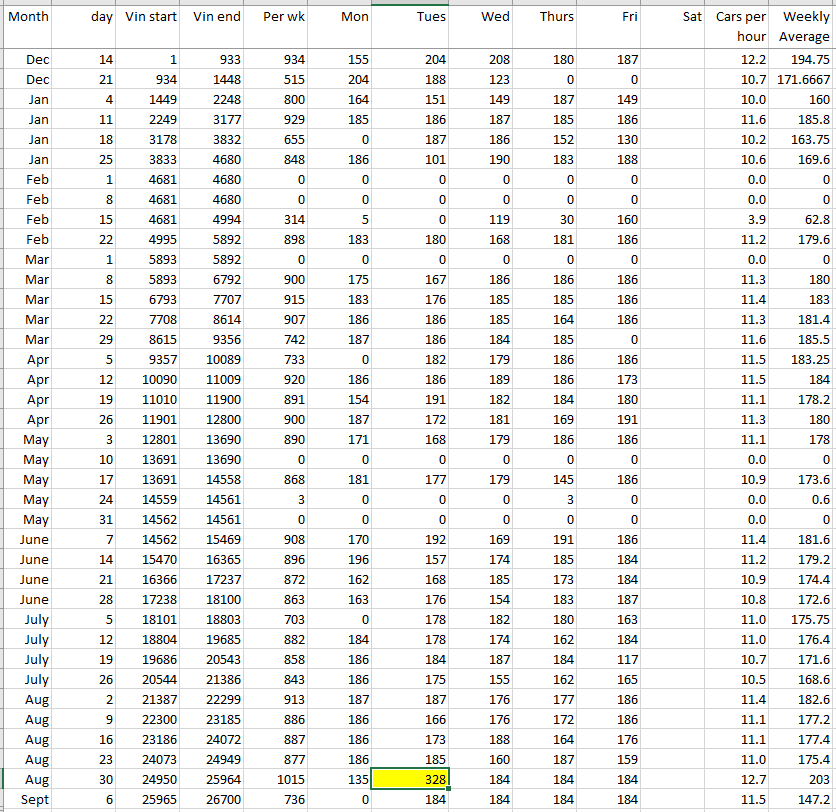This screenshot has height=812, width=836.
Task: Select the "Vin start" header cell
Action: point(149,17)
